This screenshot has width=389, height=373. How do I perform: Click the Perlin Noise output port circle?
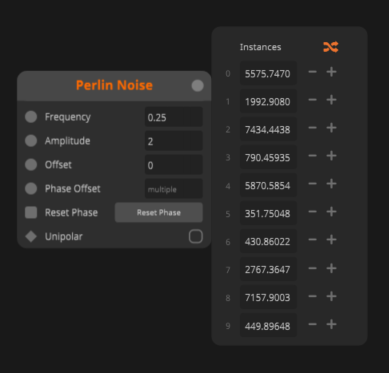(x=198, y=86)
